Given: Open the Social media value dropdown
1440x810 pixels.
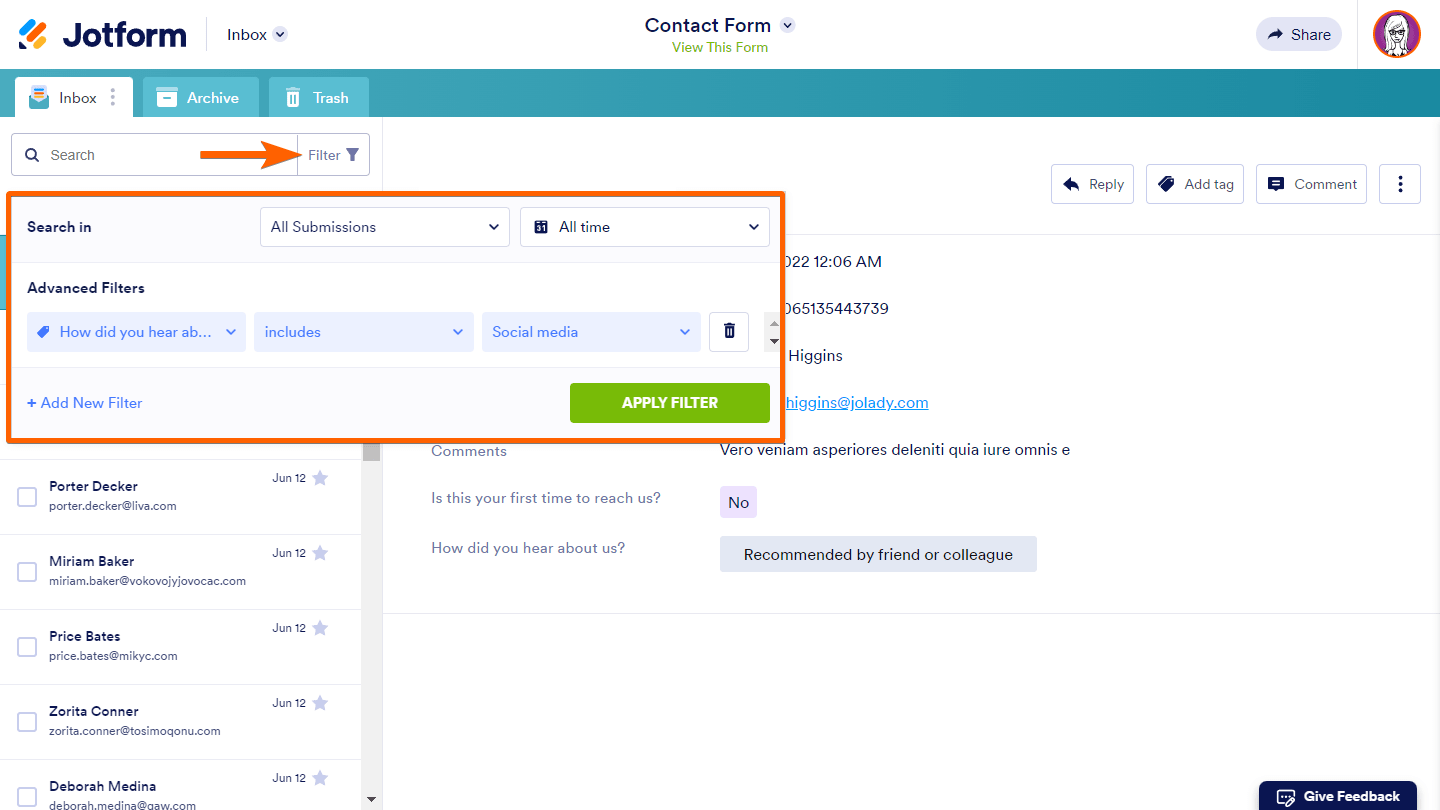Looking at the screenshot, I should pyautogui.click(x=591, y=332).
